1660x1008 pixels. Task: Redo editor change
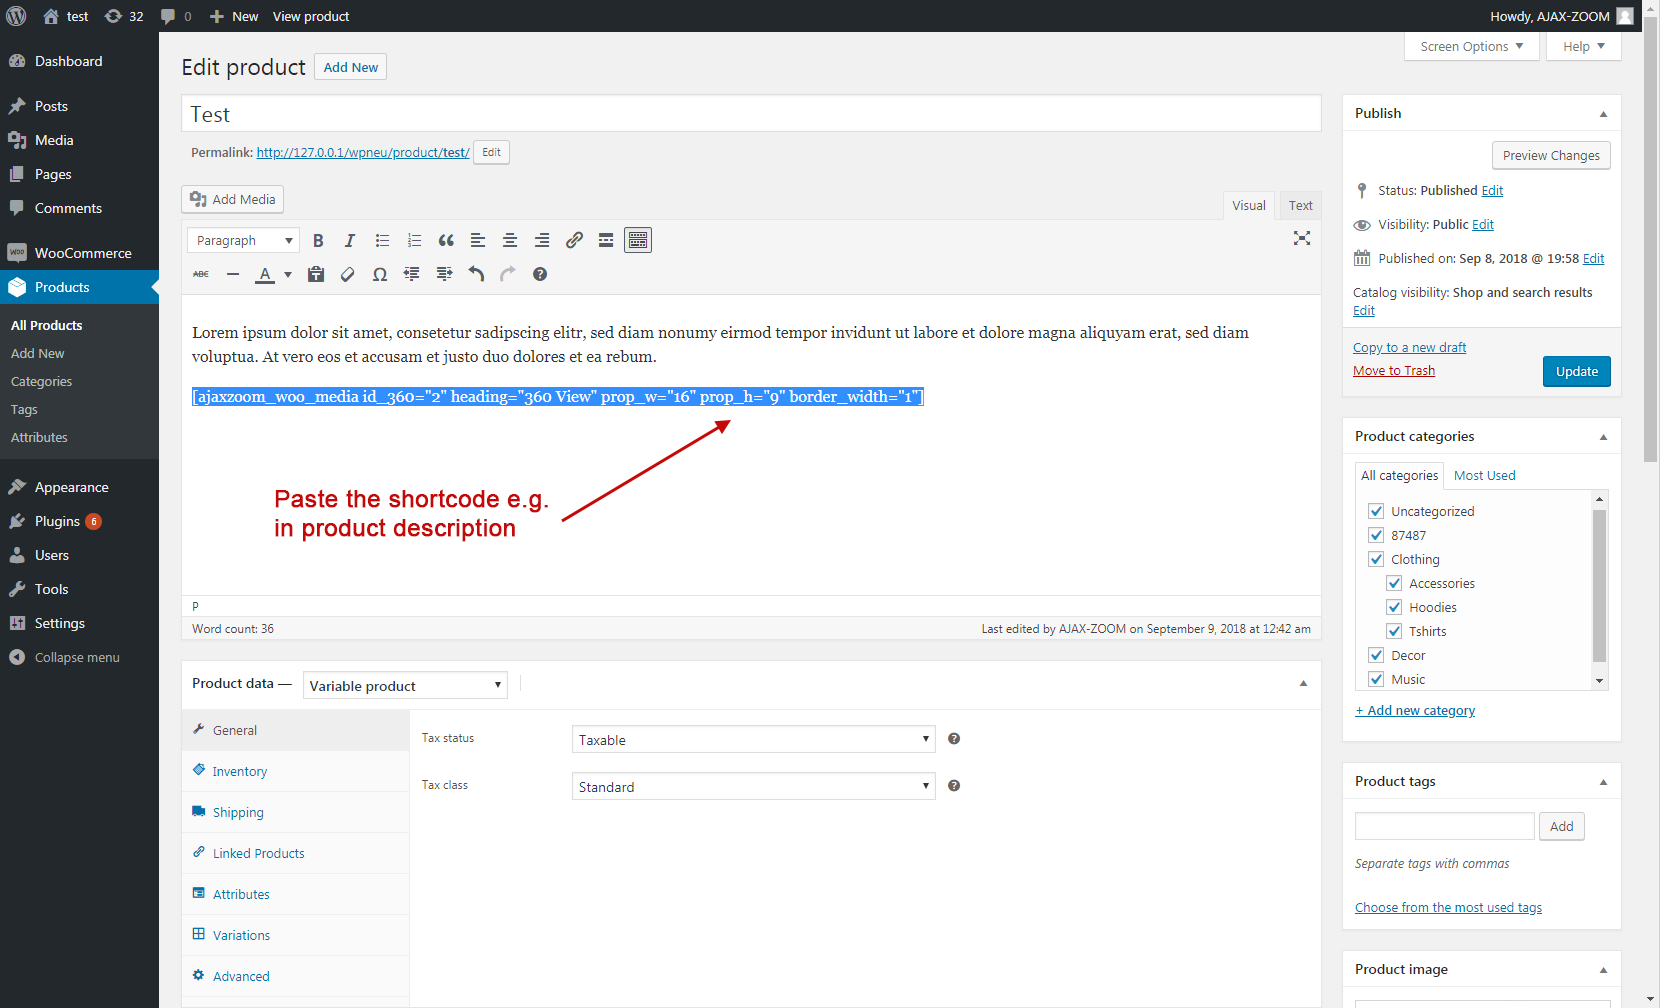508,274
